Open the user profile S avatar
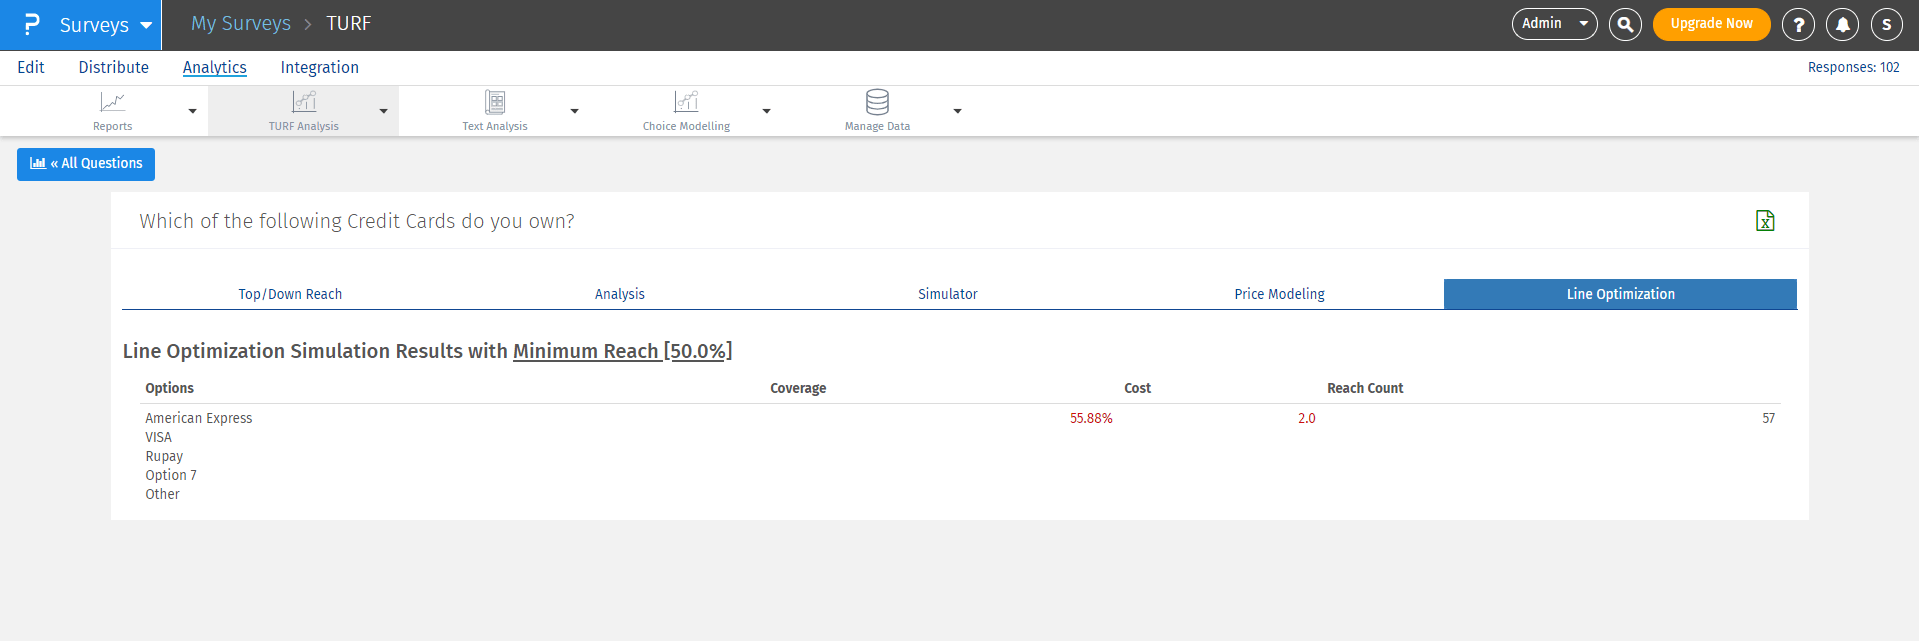1919x641 pixels. click(x=1886, y=24)
